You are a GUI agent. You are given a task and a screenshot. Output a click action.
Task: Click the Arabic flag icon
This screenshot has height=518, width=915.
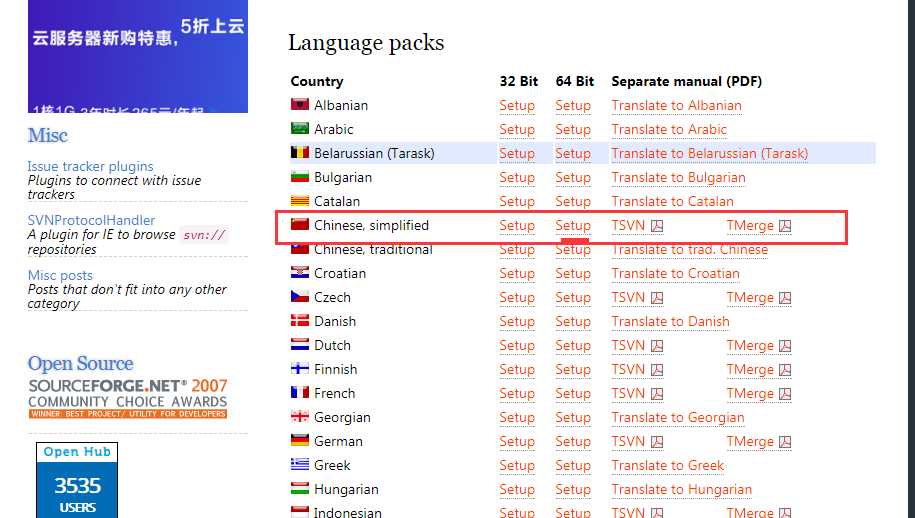pyautogui.click(x=300, y=128)
